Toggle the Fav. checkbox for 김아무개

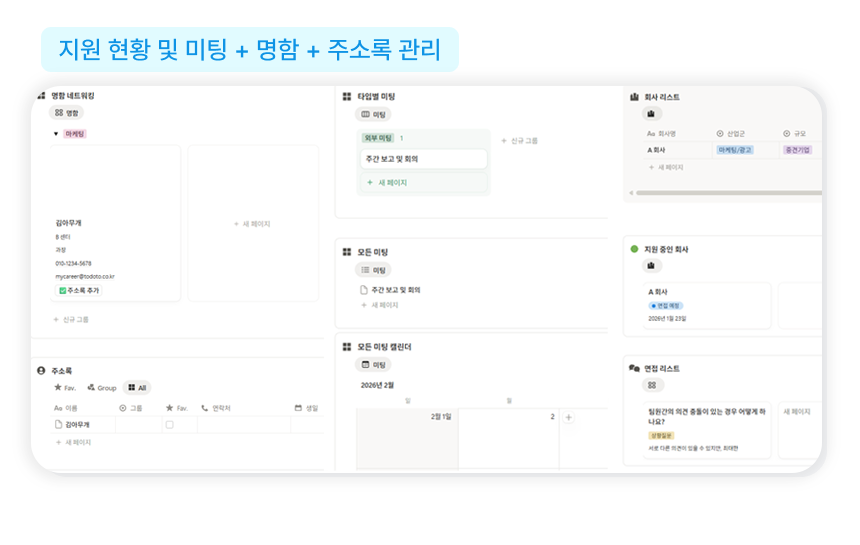pyautogui.click(x=169, y=425)
